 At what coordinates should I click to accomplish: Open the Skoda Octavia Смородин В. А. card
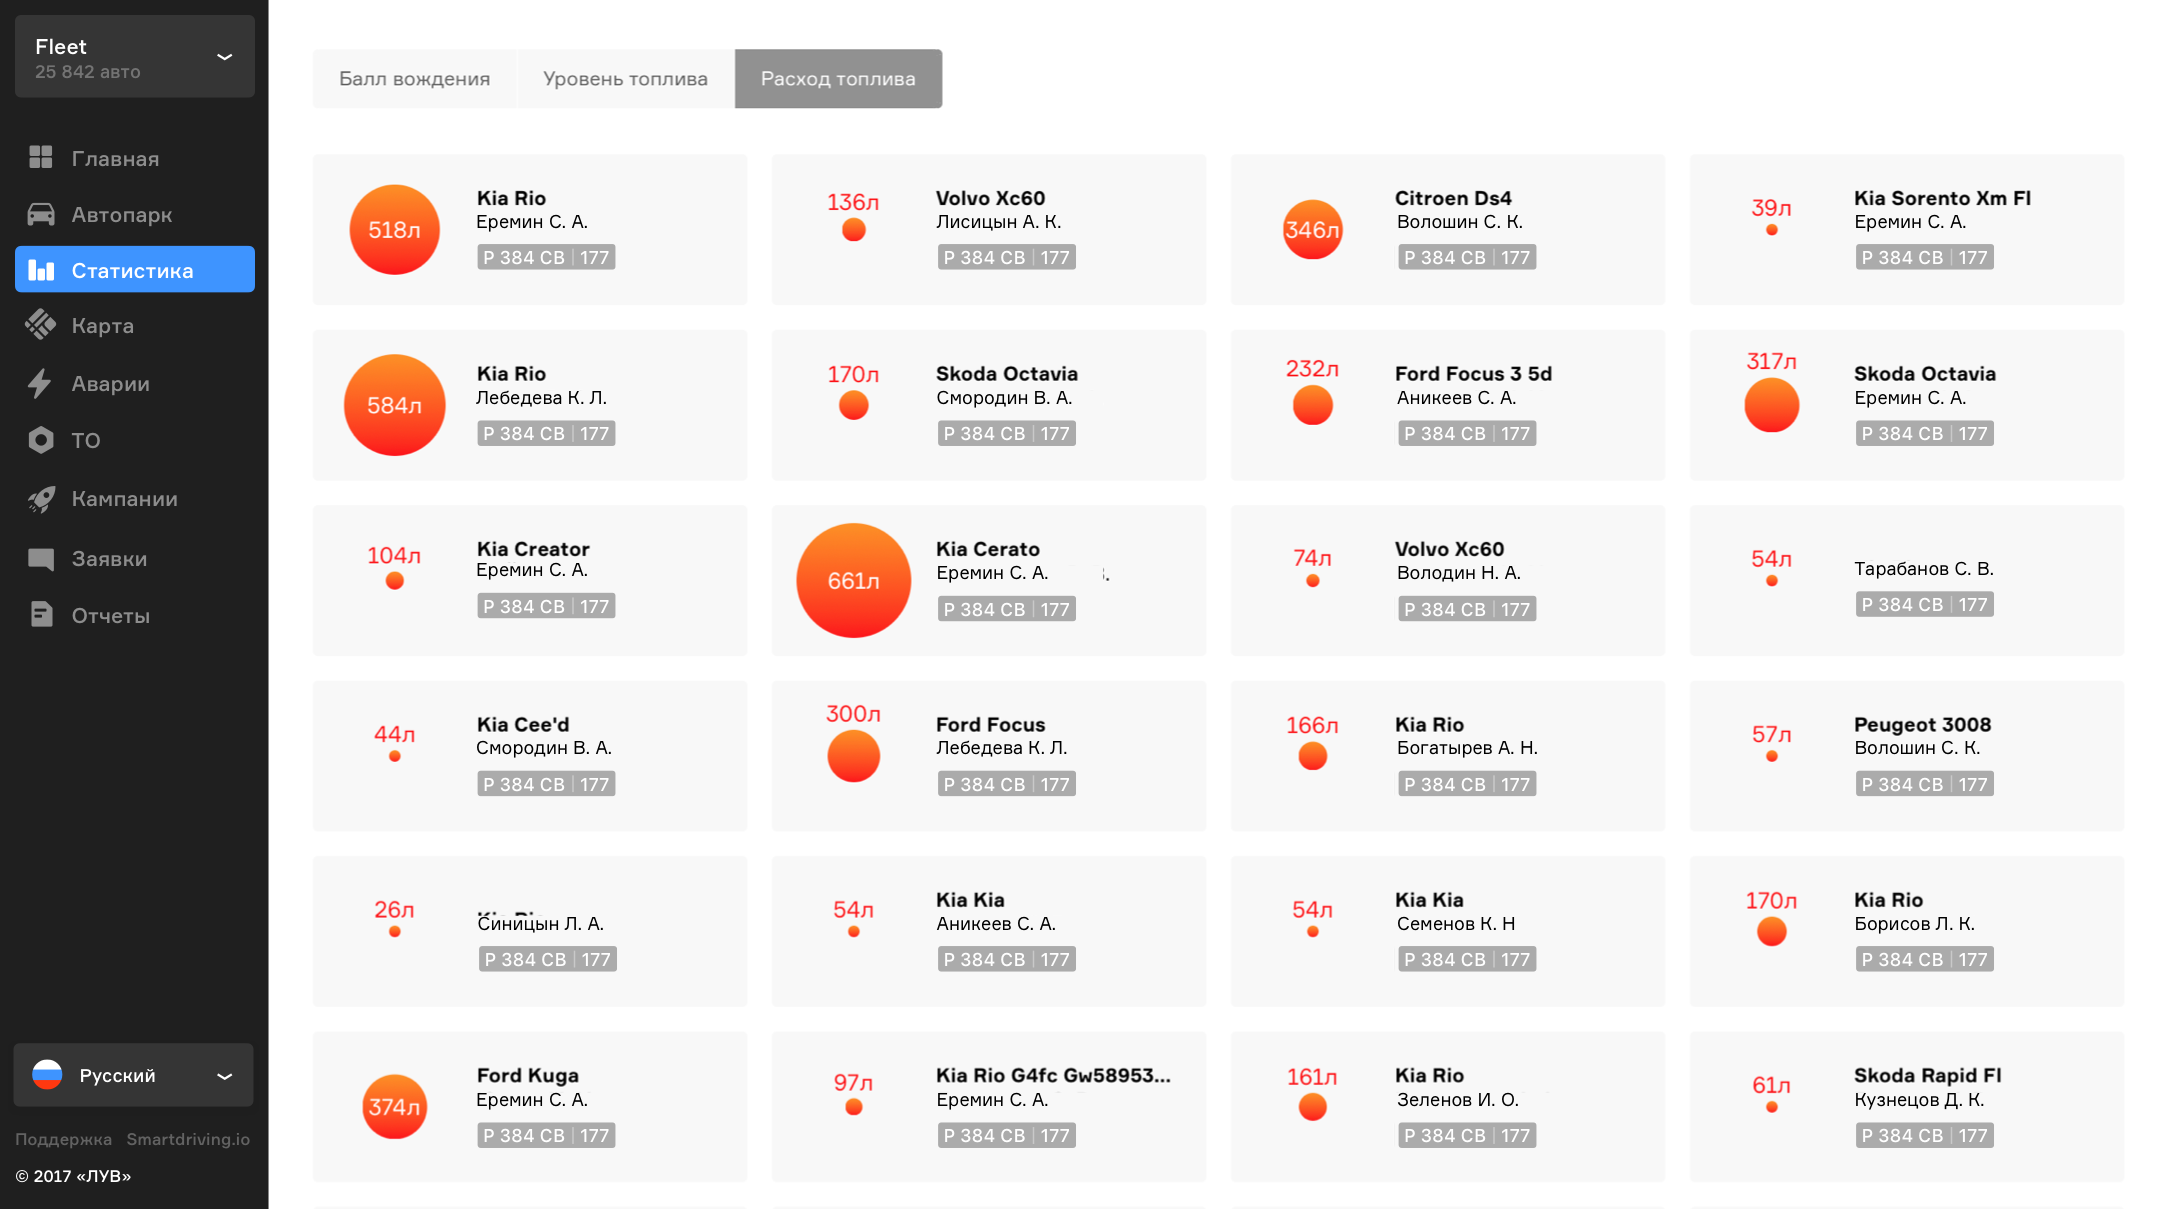(988, 405)
